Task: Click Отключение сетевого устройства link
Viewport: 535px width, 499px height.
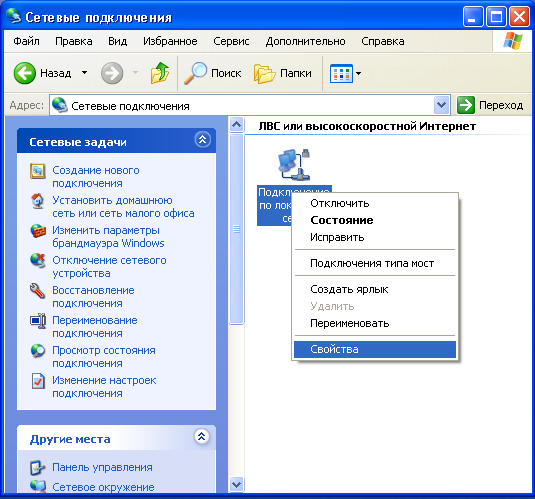Action: [x=109, y=267]
